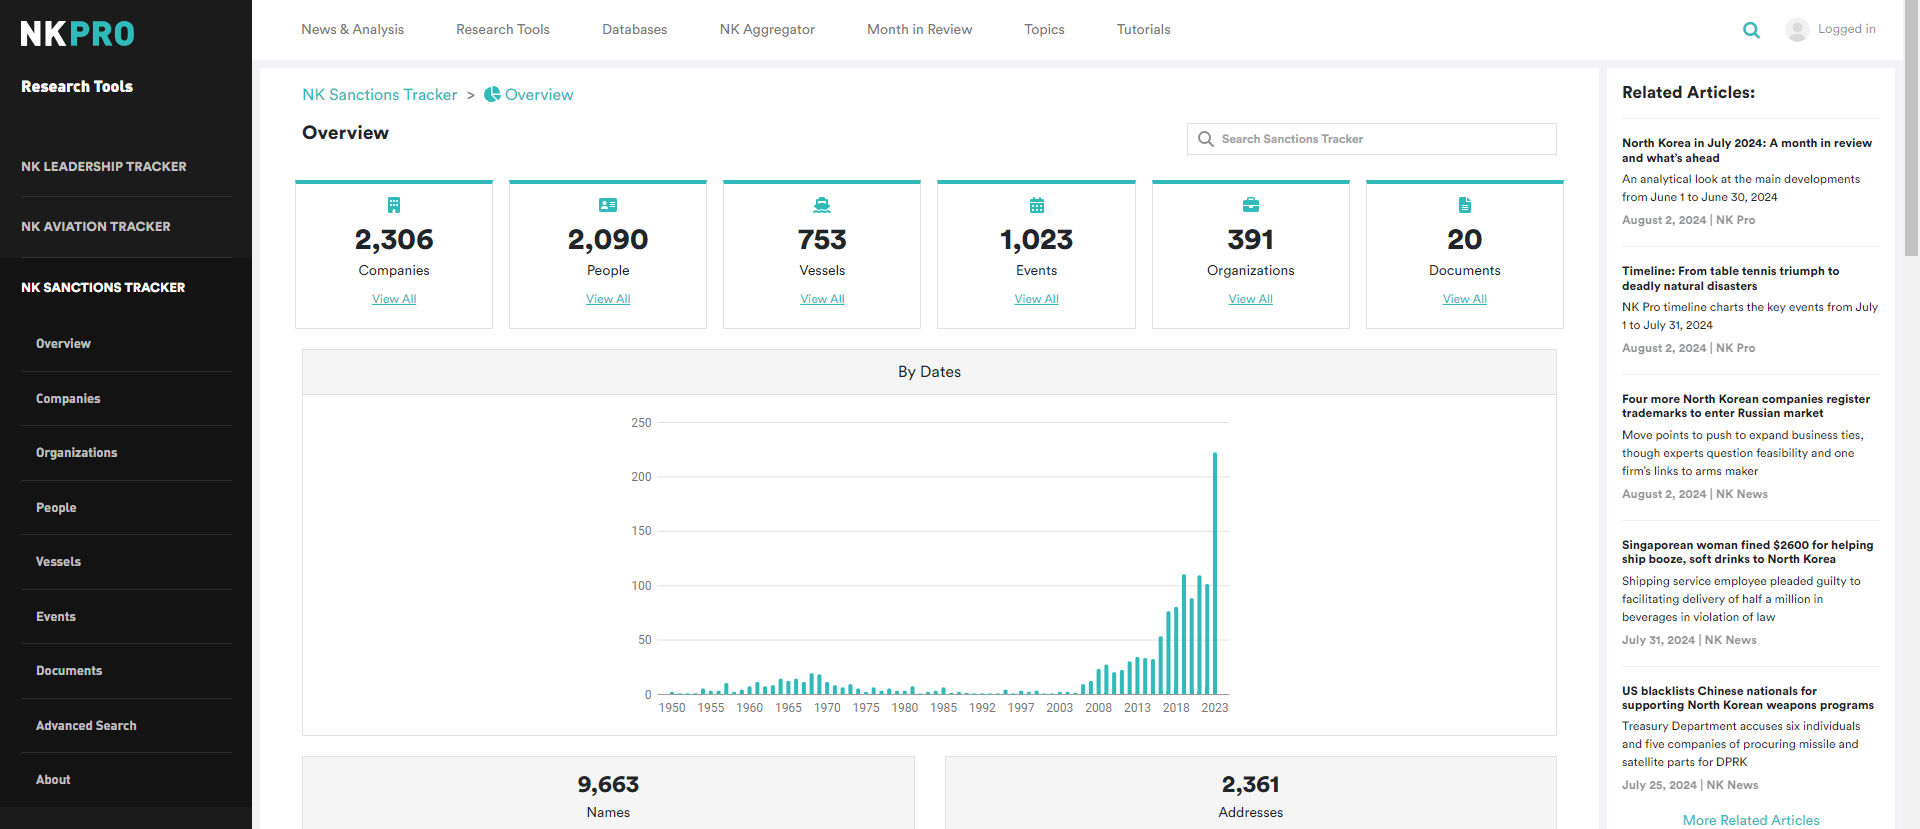Click the NK PRO logo
This screenshot has width=1920, height=829.
pos(77,33)
